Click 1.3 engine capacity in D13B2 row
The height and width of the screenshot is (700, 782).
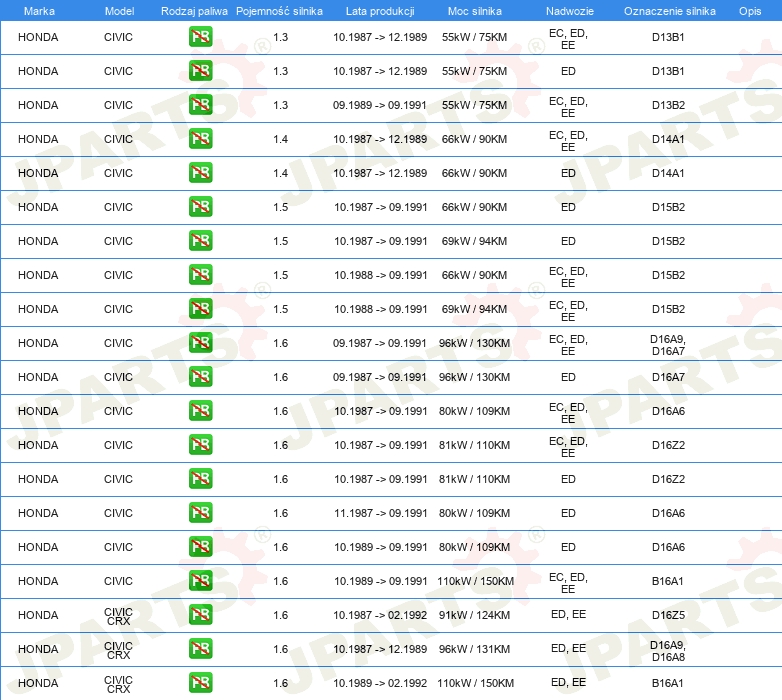pyautogui.click(x=280, y=105)
